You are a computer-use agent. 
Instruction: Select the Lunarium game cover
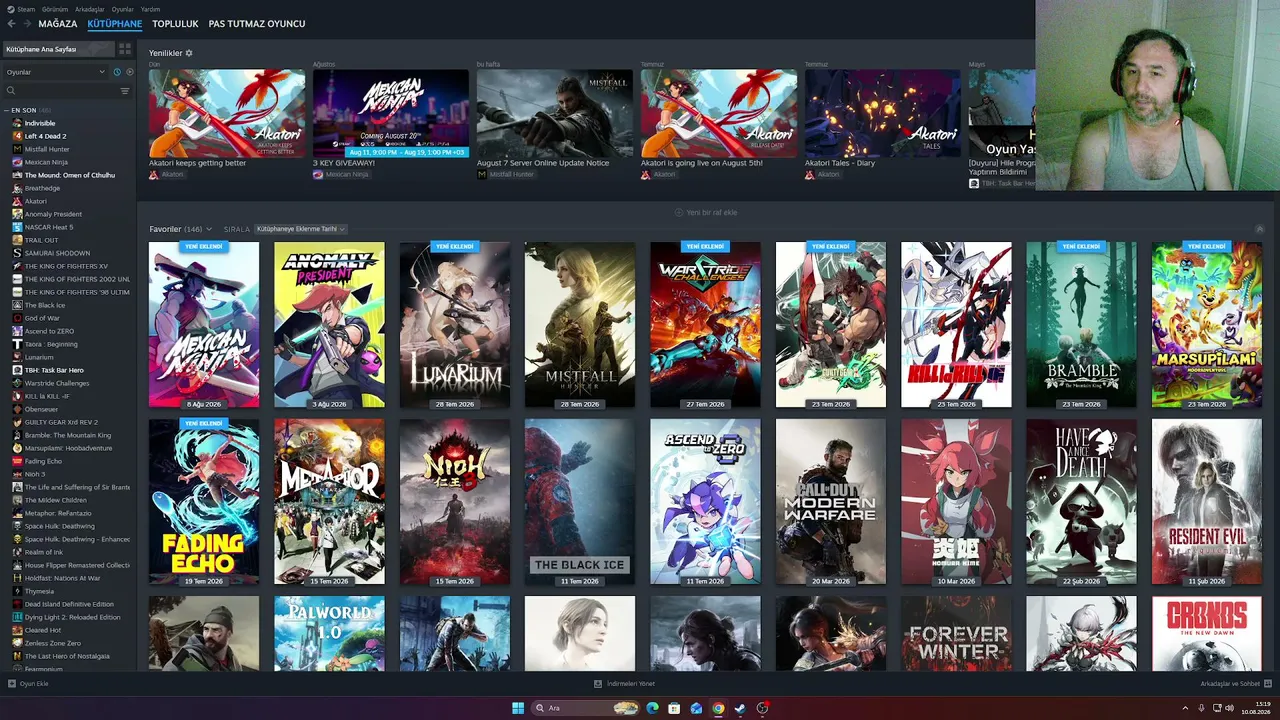point(455,325)
